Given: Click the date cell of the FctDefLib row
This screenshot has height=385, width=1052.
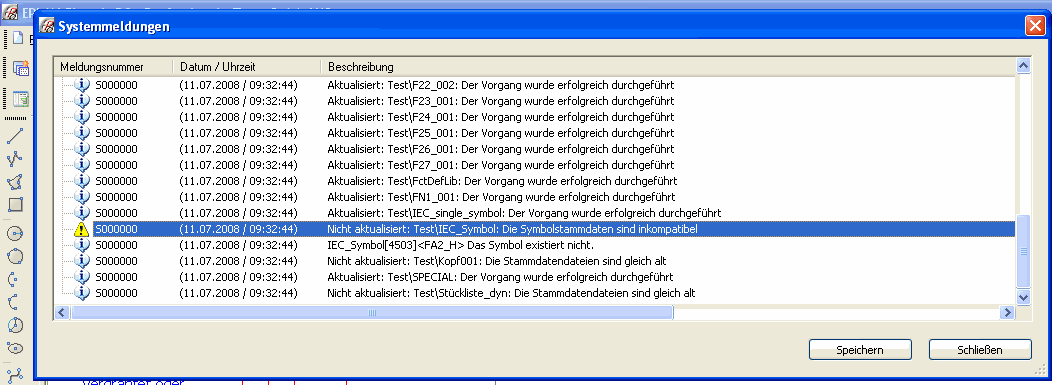Looking at the screenshot, I should [x=238, y=181].
